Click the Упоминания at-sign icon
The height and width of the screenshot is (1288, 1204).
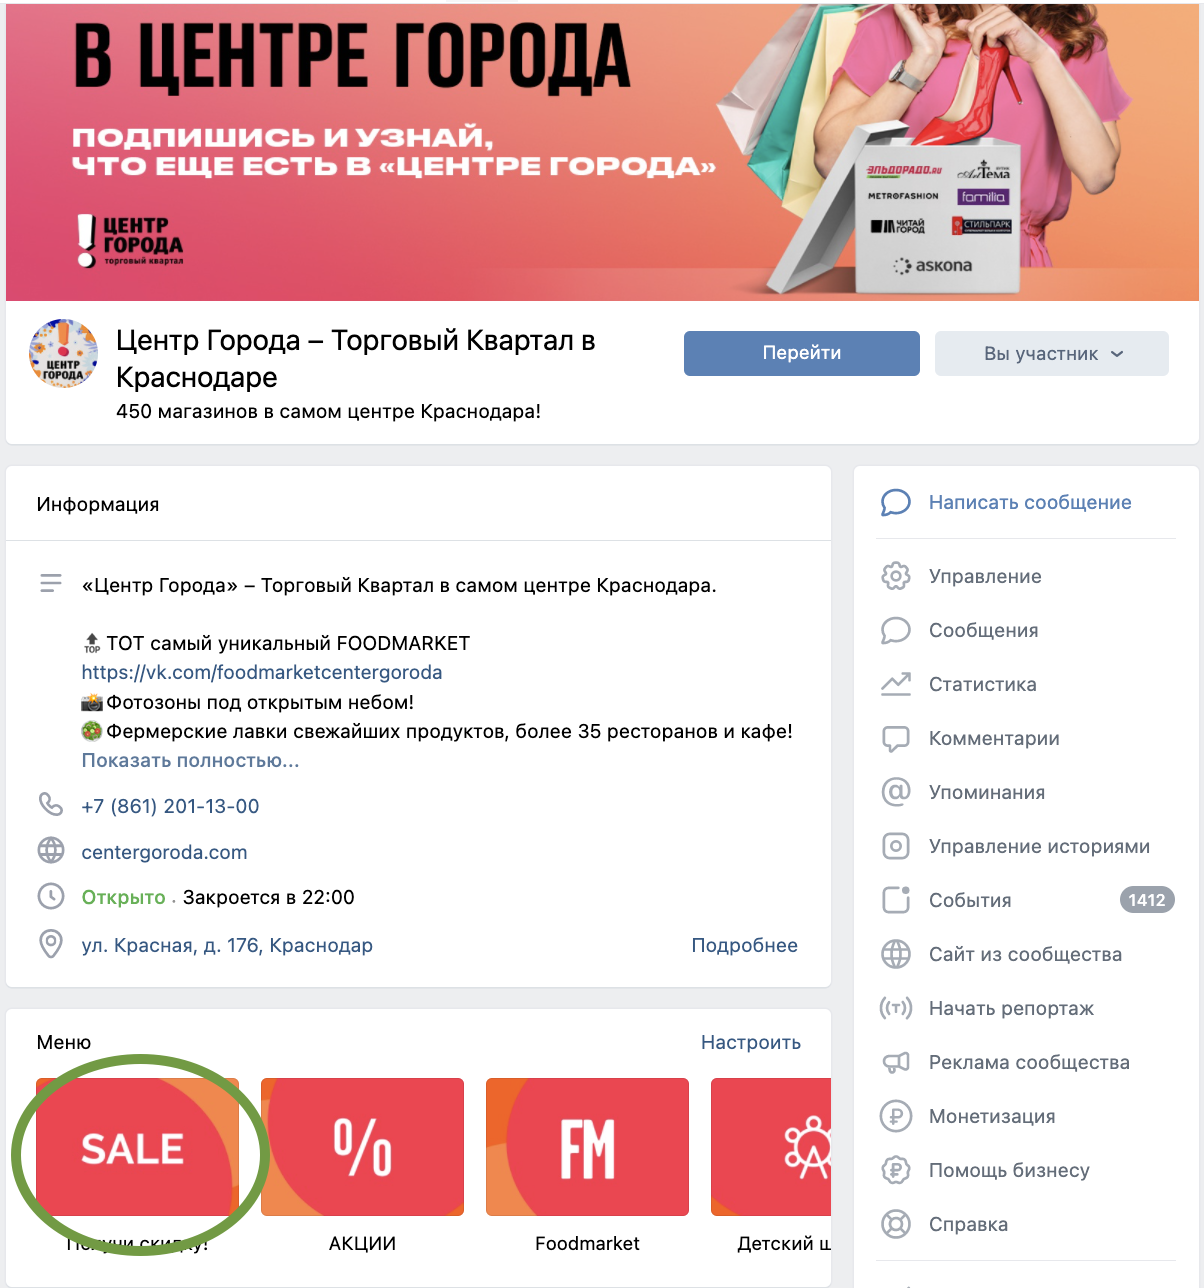[896, 792]
